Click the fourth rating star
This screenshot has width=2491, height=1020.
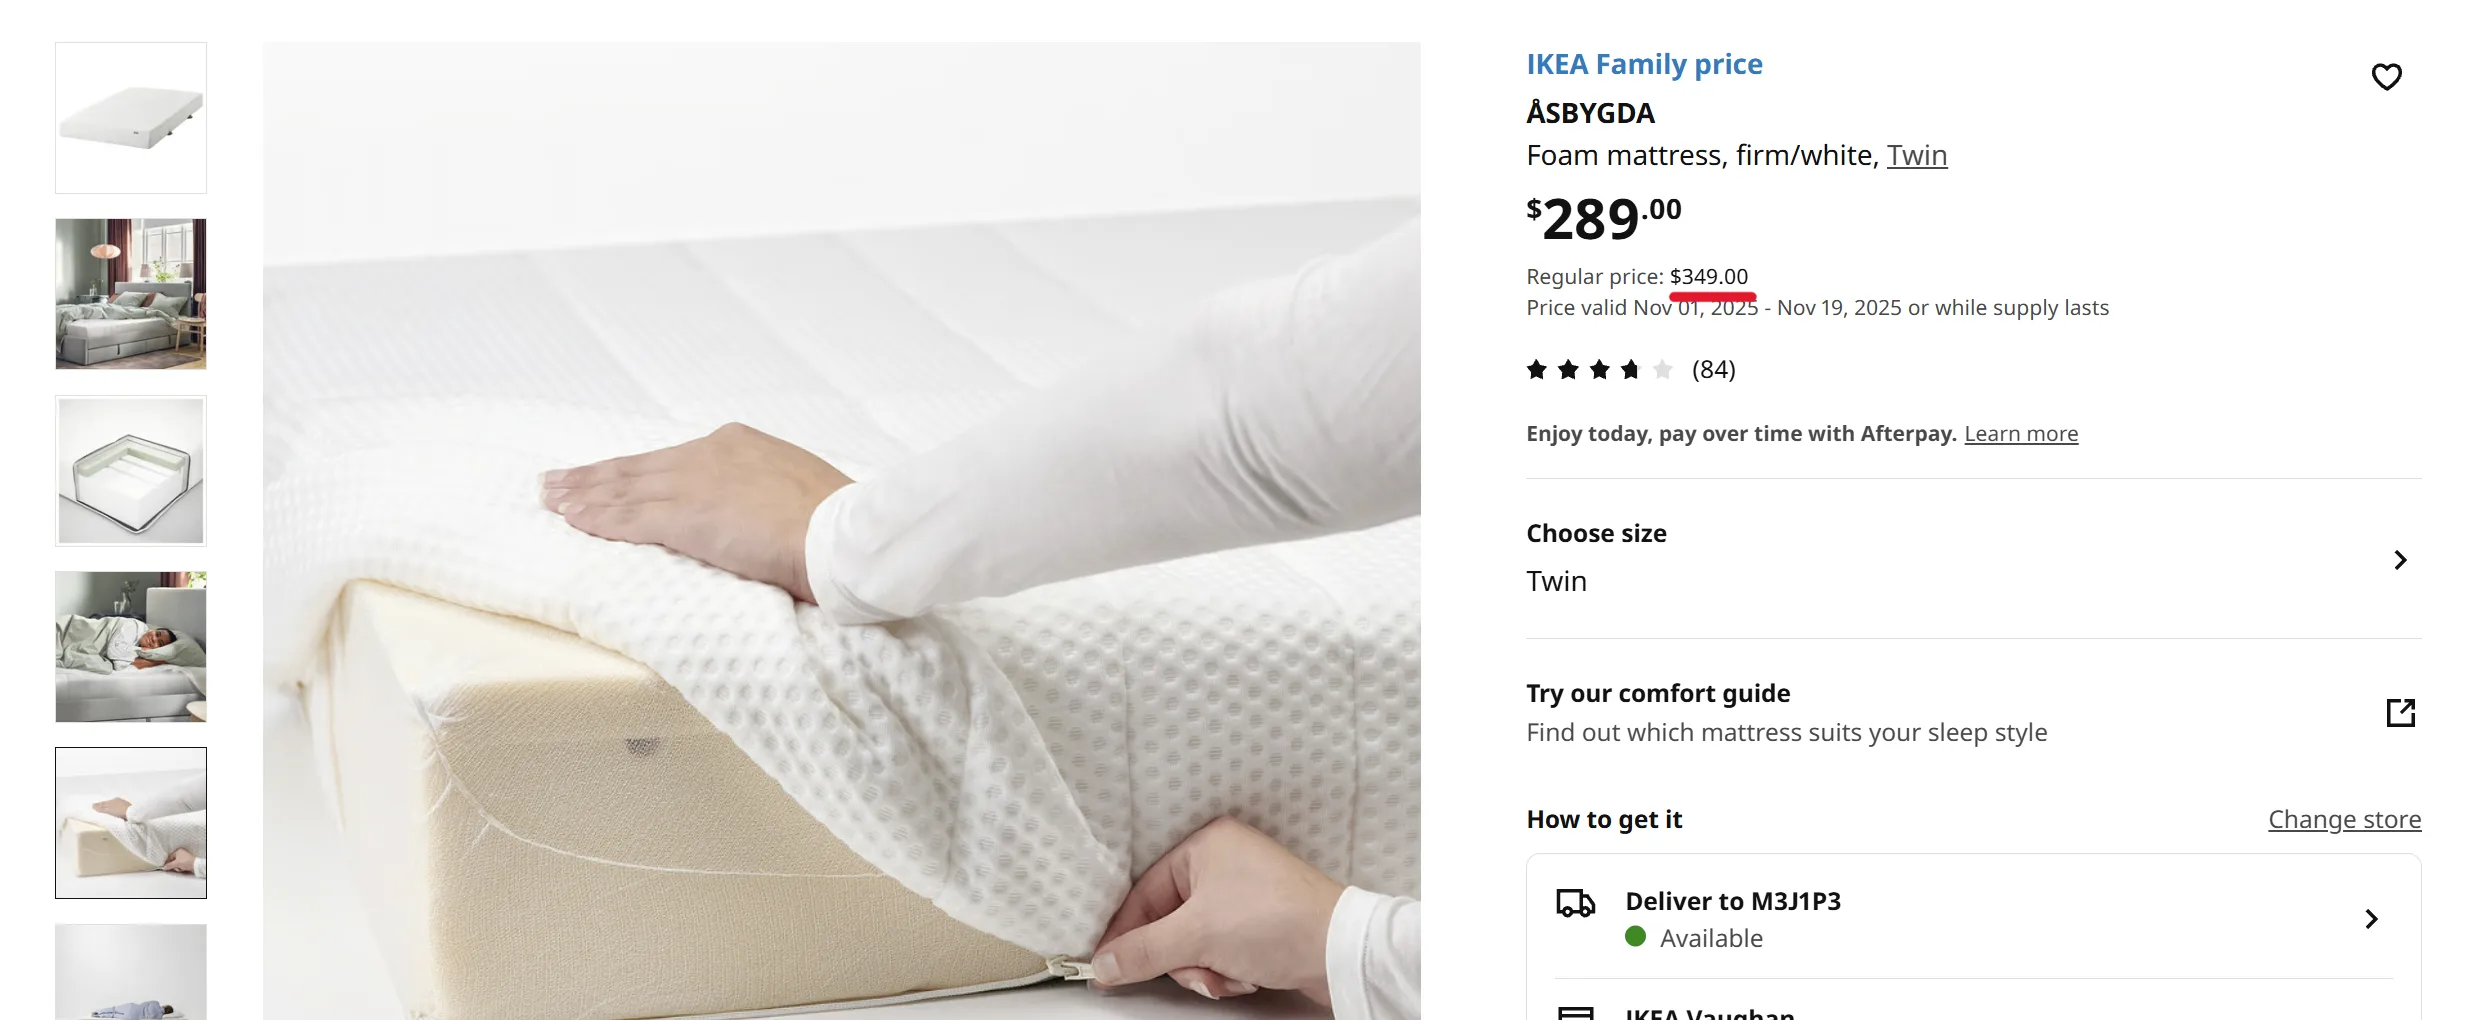[x=1629, y=369]
